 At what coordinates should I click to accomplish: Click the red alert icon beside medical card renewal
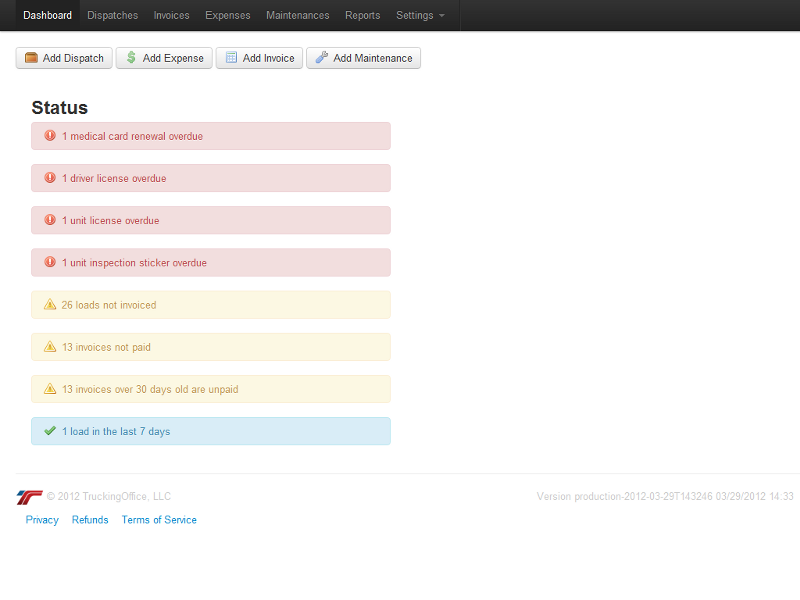50,136
